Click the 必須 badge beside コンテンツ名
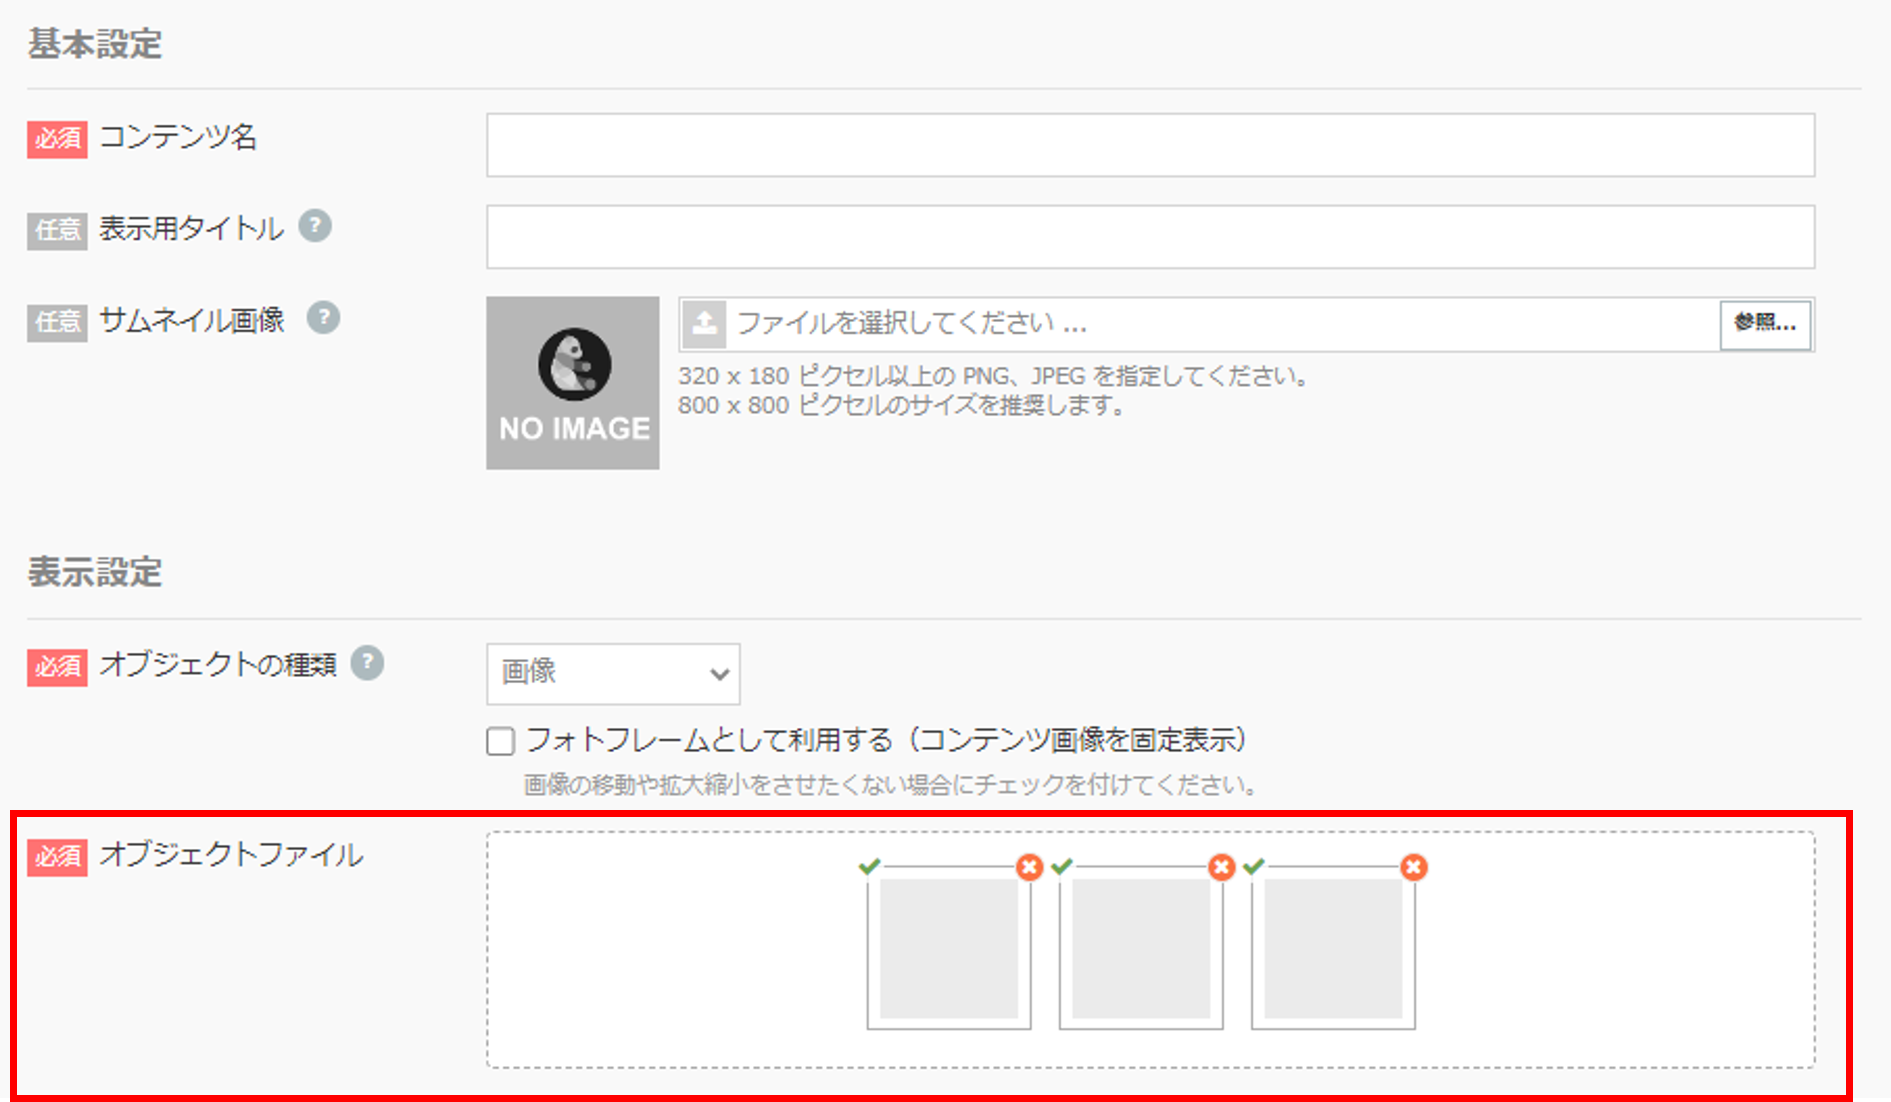Image resolution: width=1891 pixels, height=1102 pixels. pos(57,139)
